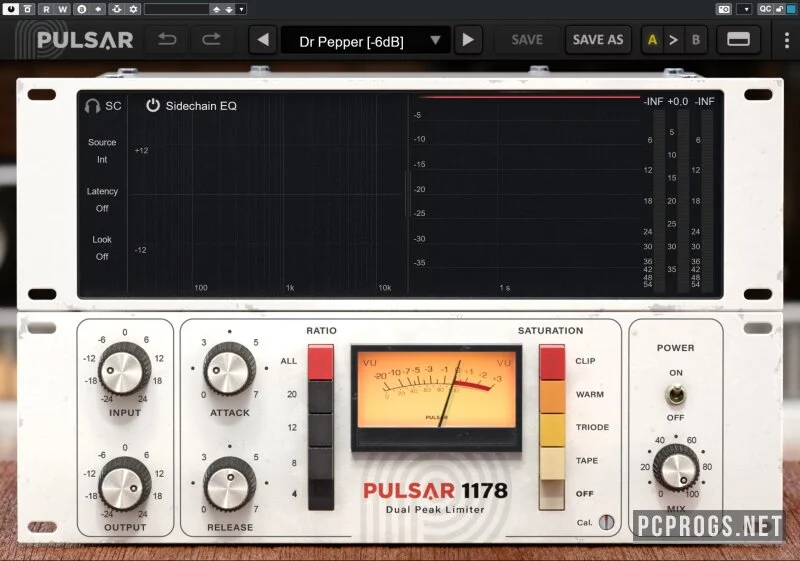Click the host snapshot camera icon

tap(724, 9)
